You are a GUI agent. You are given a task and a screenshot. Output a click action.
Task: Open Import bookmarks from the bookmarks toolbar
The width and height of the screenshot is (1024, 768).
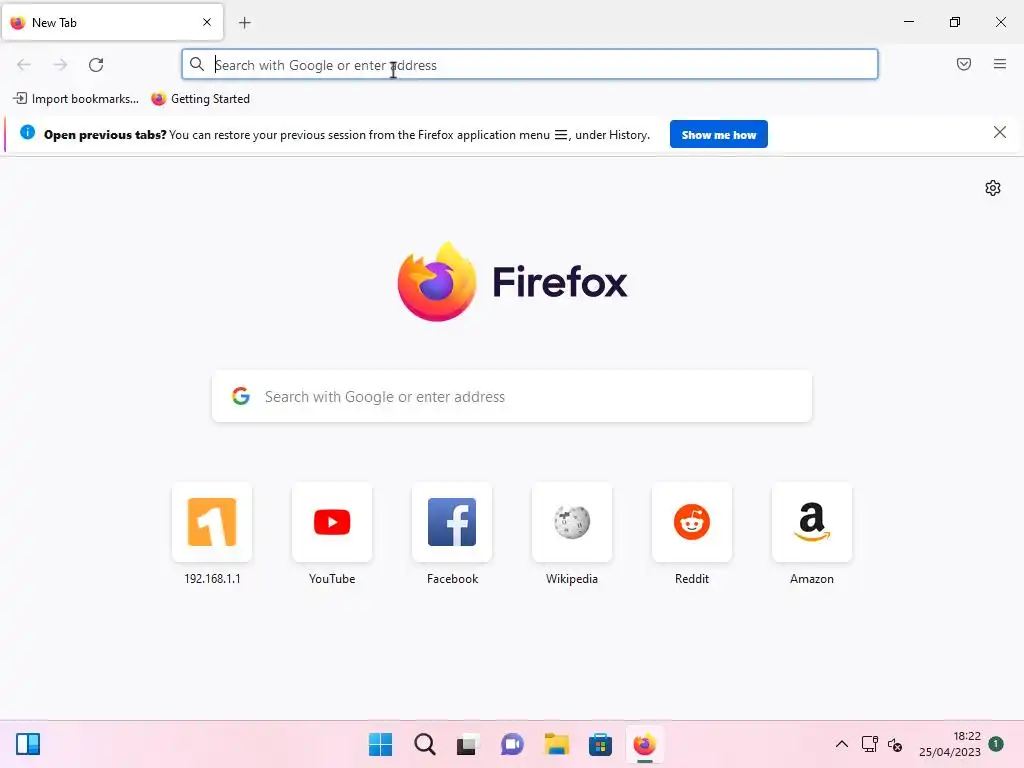(76, 99)
